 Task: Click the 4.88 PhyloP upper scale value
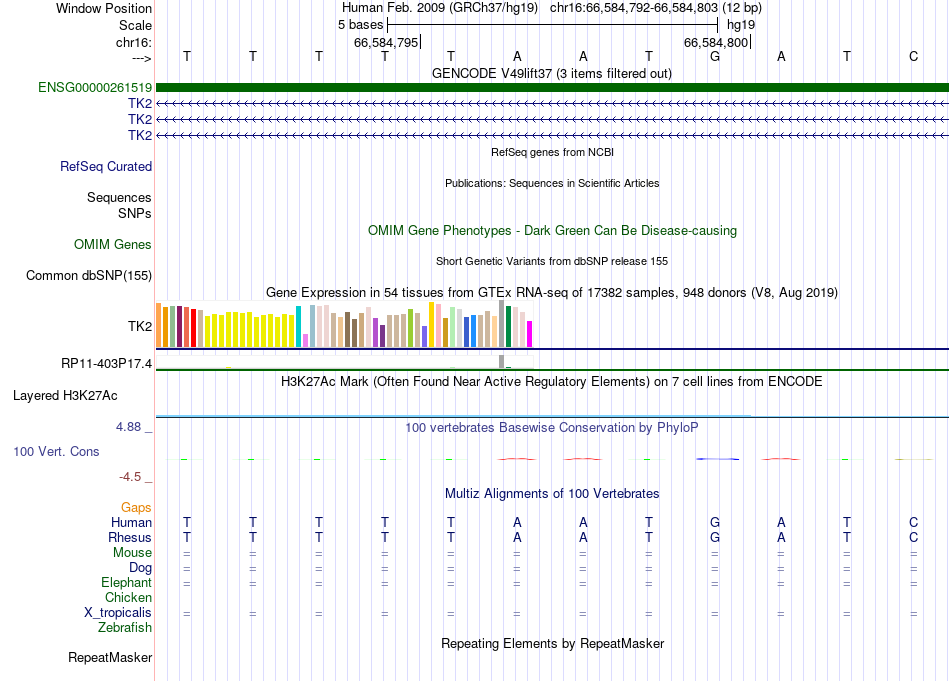[x=128, y=427]
